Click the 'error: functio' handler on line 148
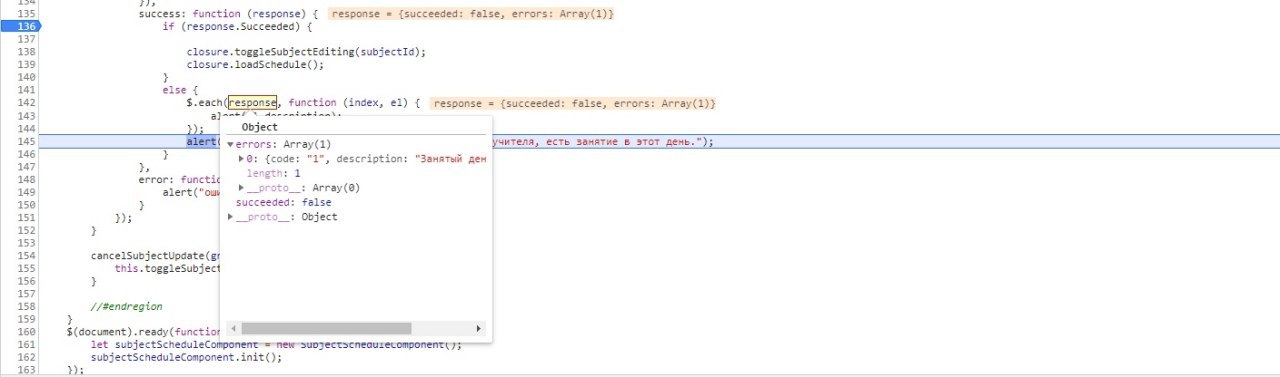Image resolution: width=1280 pixels, height=377 pixels. [x=179, y=179]
